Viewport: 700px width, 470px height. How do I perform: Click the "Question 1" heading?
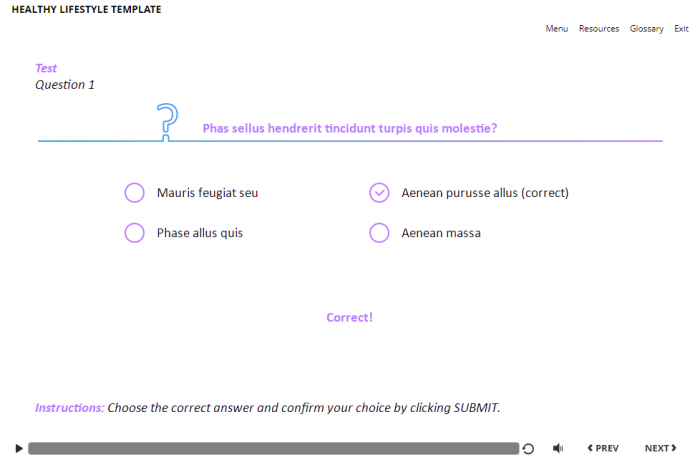click(x=65, y=85)
